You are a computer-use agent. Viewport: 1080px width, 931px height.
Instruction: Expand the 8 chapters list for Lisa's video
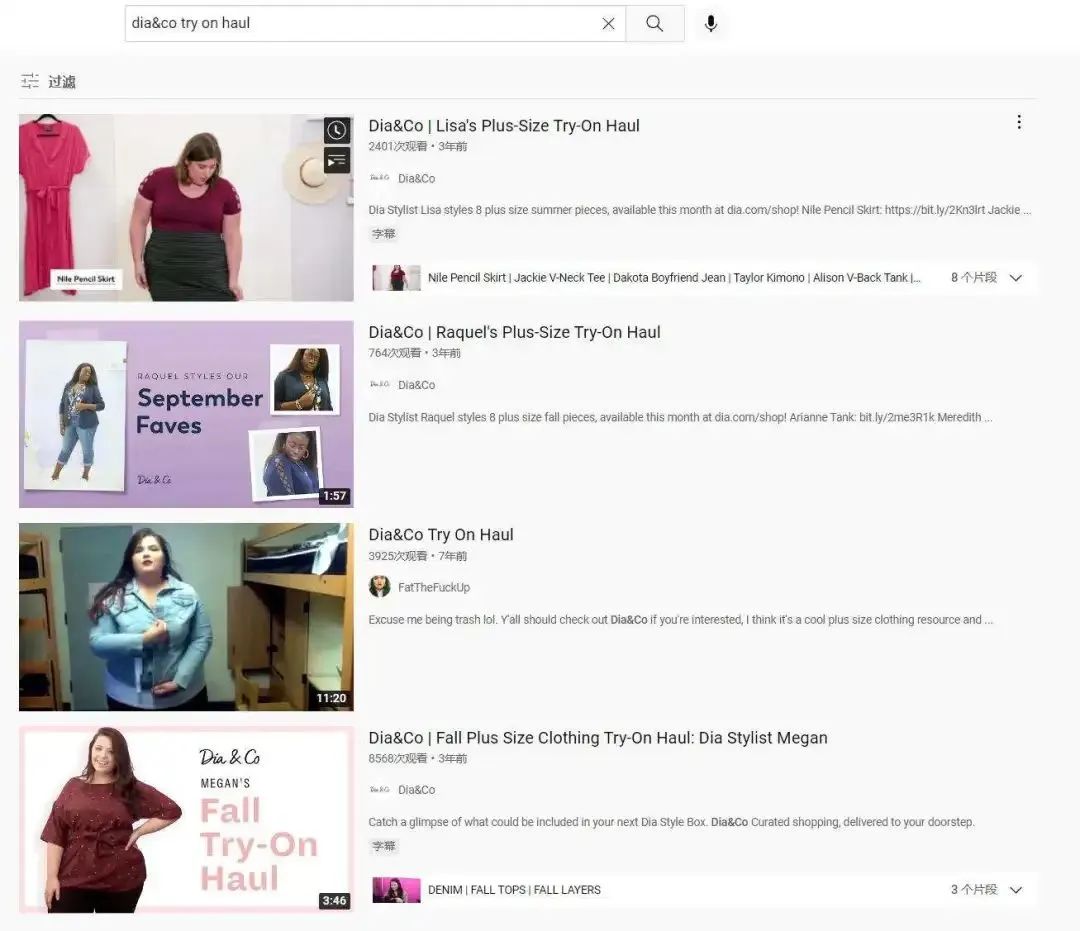(1016, 278)
